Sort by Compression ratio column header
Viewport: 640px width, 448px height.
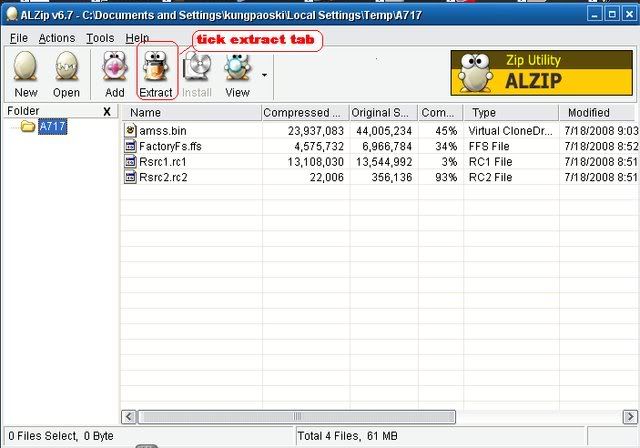(441, 113)
